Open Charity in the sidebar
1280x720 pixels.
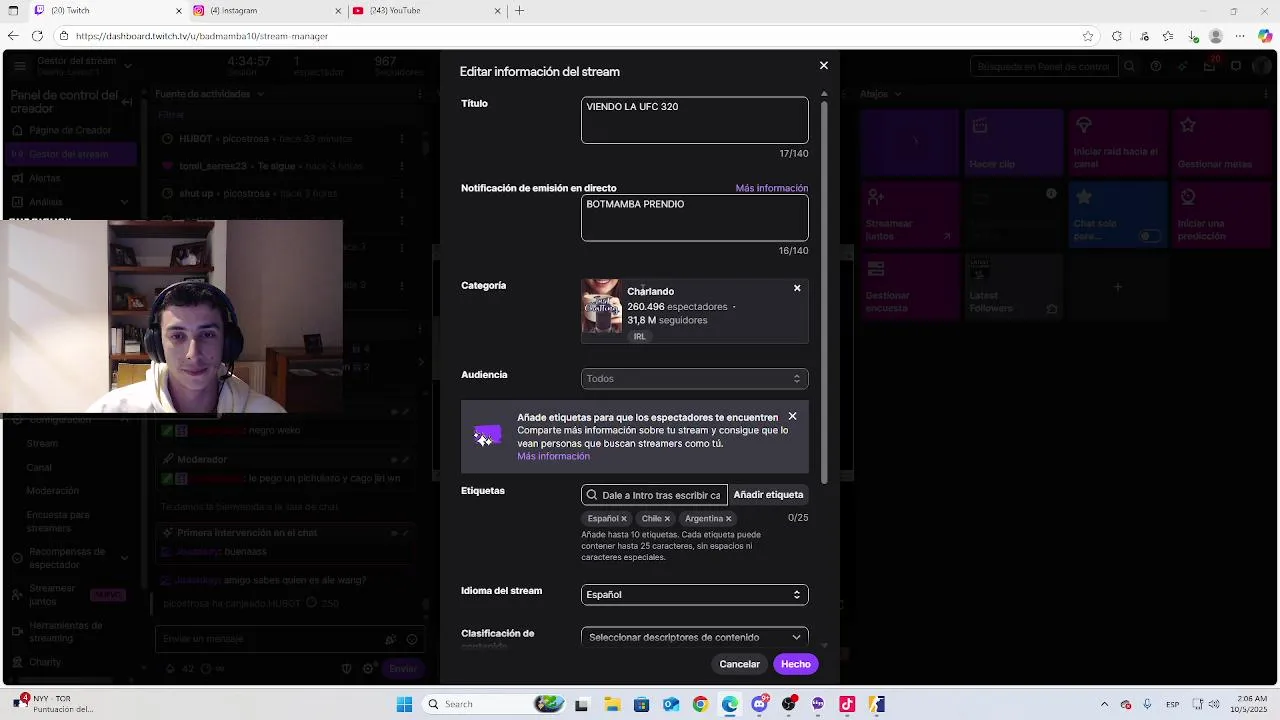click(45, 662)
